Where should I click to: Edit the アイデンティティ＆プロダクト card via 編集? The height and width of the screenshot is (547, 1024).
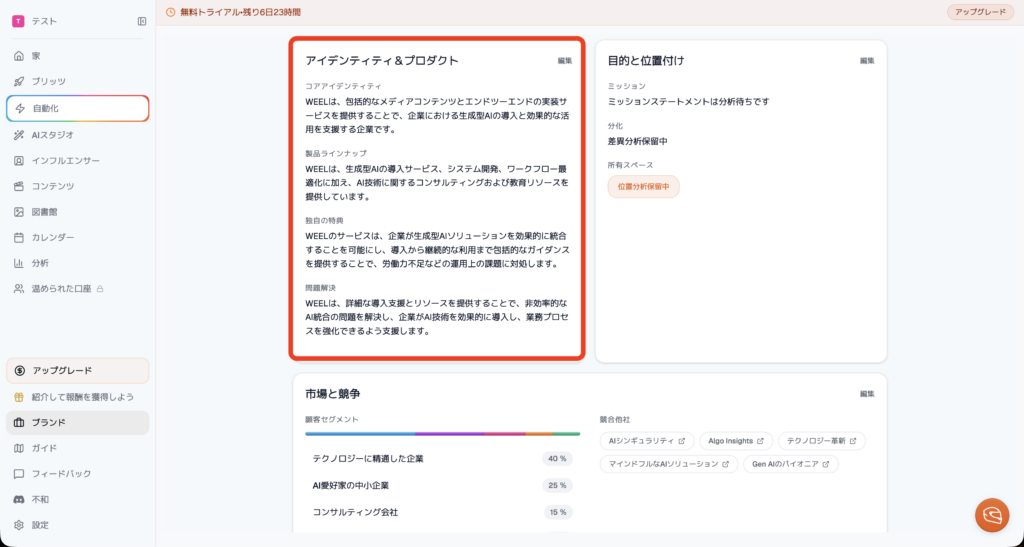565,61
